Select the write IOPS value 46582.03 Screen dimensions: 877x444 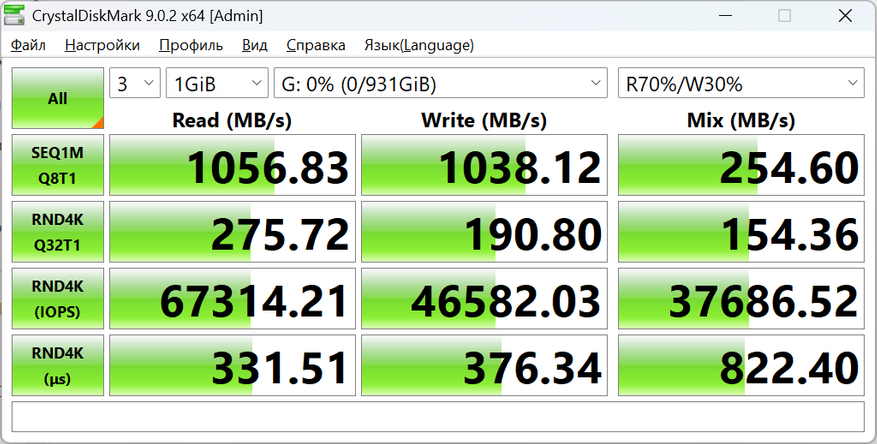point(484,299)
